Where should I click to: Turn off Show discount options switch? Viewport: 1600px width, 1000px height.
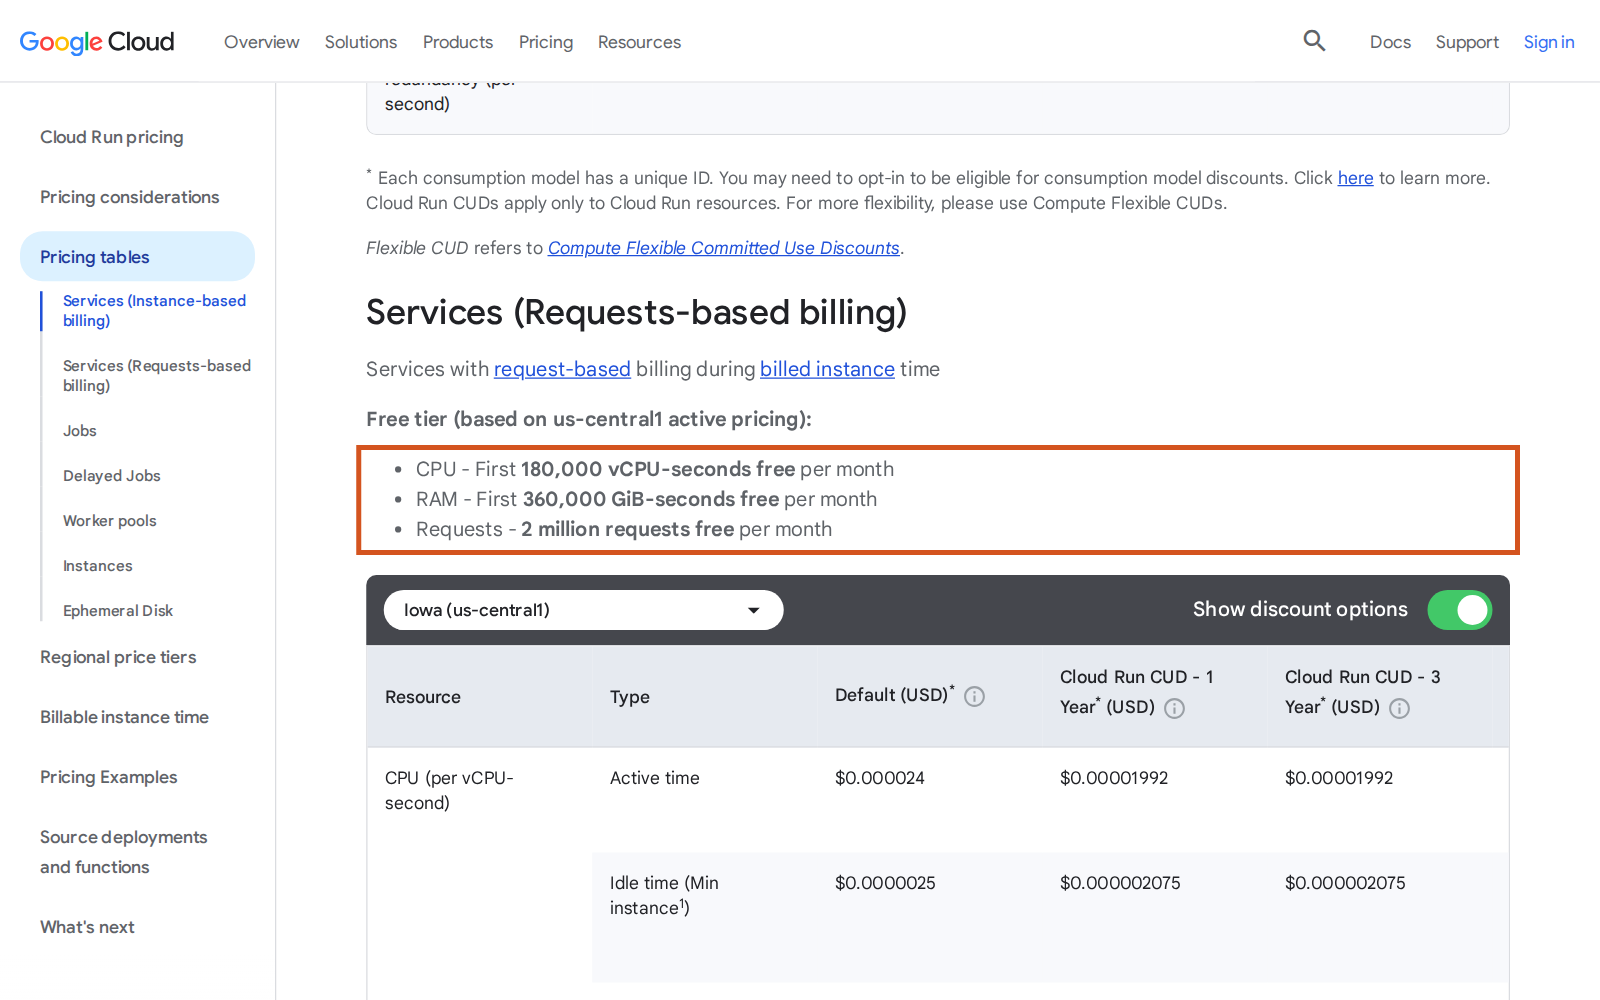pos(1459,610)
